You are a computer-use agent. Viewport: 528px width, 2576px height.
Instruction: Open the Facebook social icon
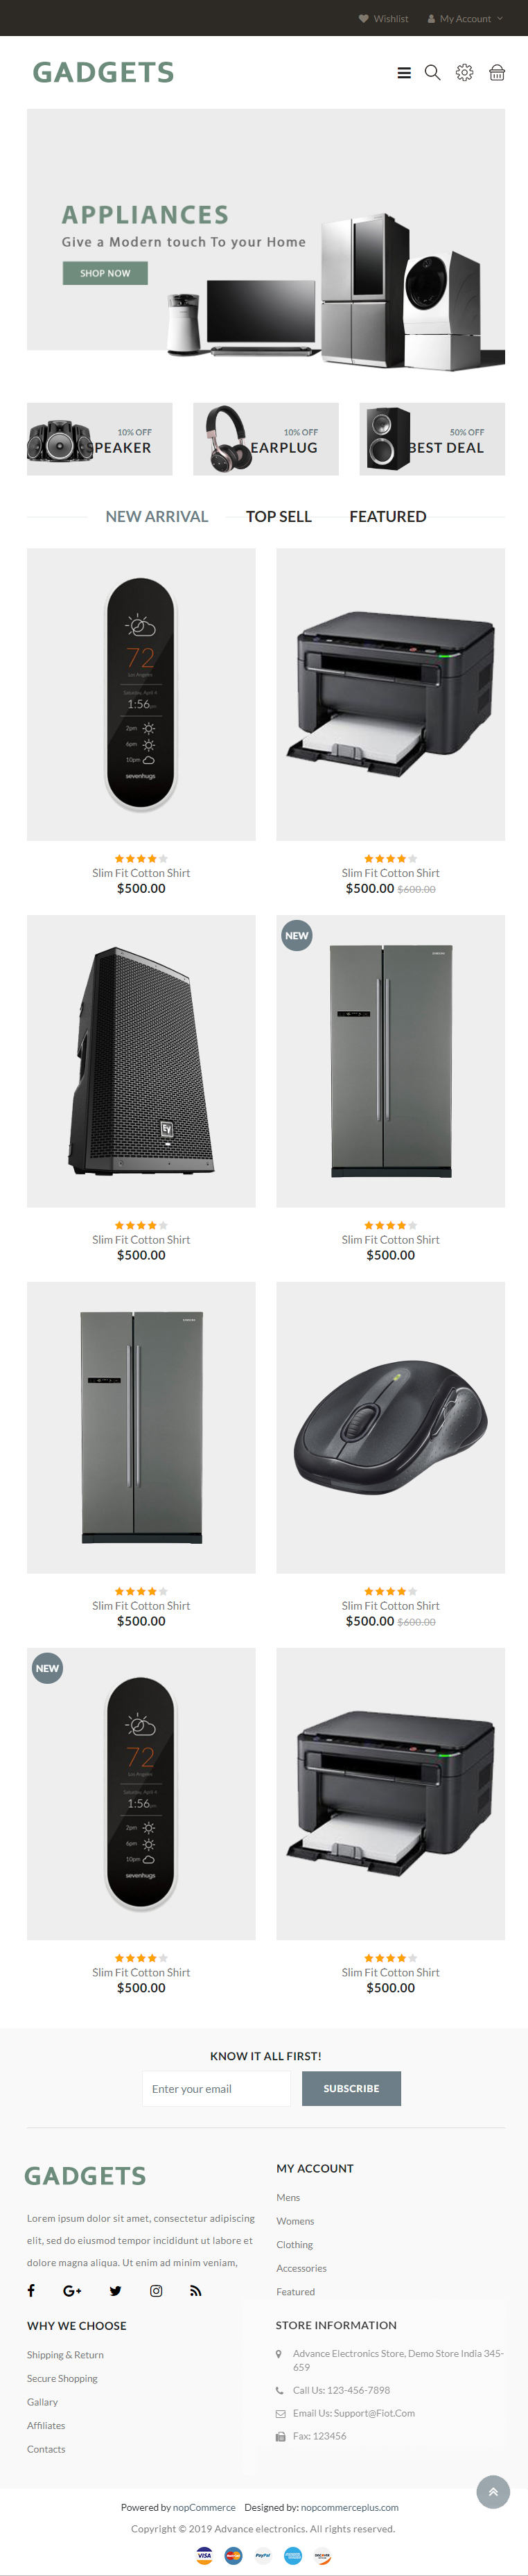point(31,2290)
